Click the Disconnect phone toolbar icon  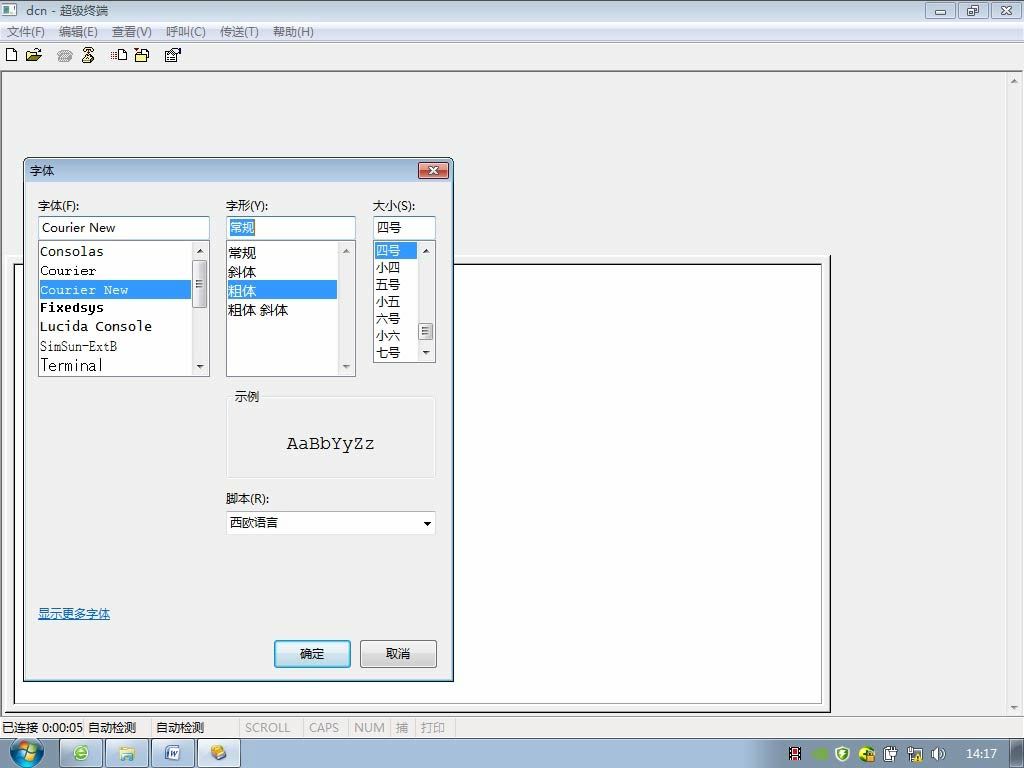(88, 56)
